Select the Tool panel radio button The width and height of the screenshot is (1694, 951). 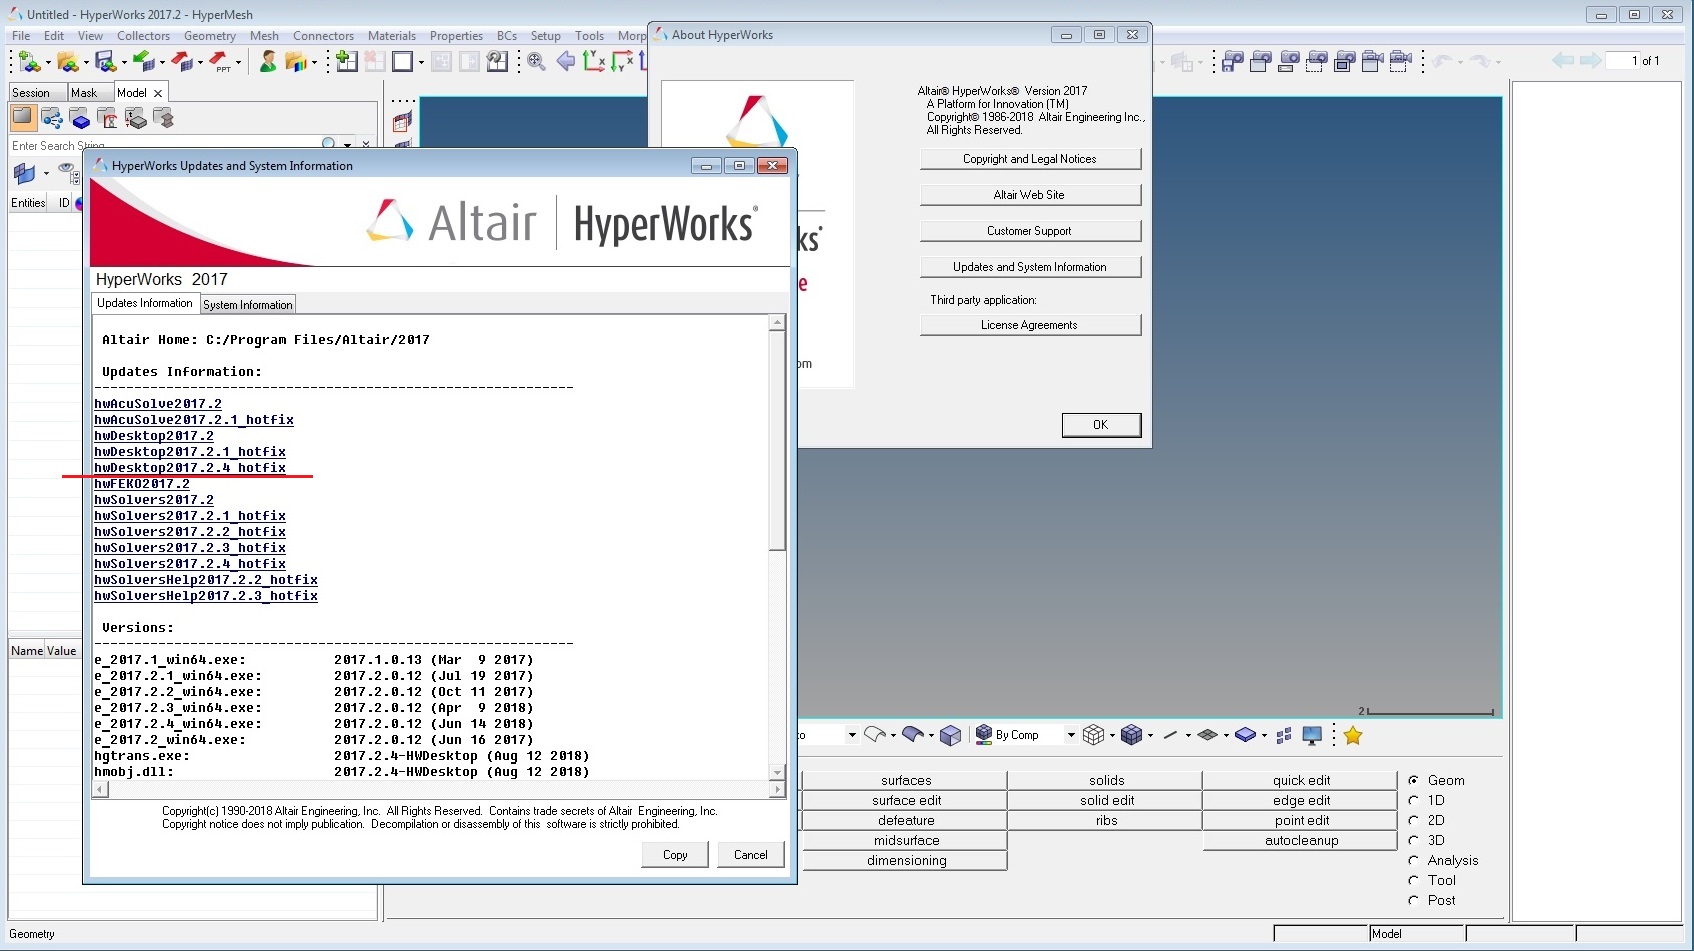coord(1413,880)
